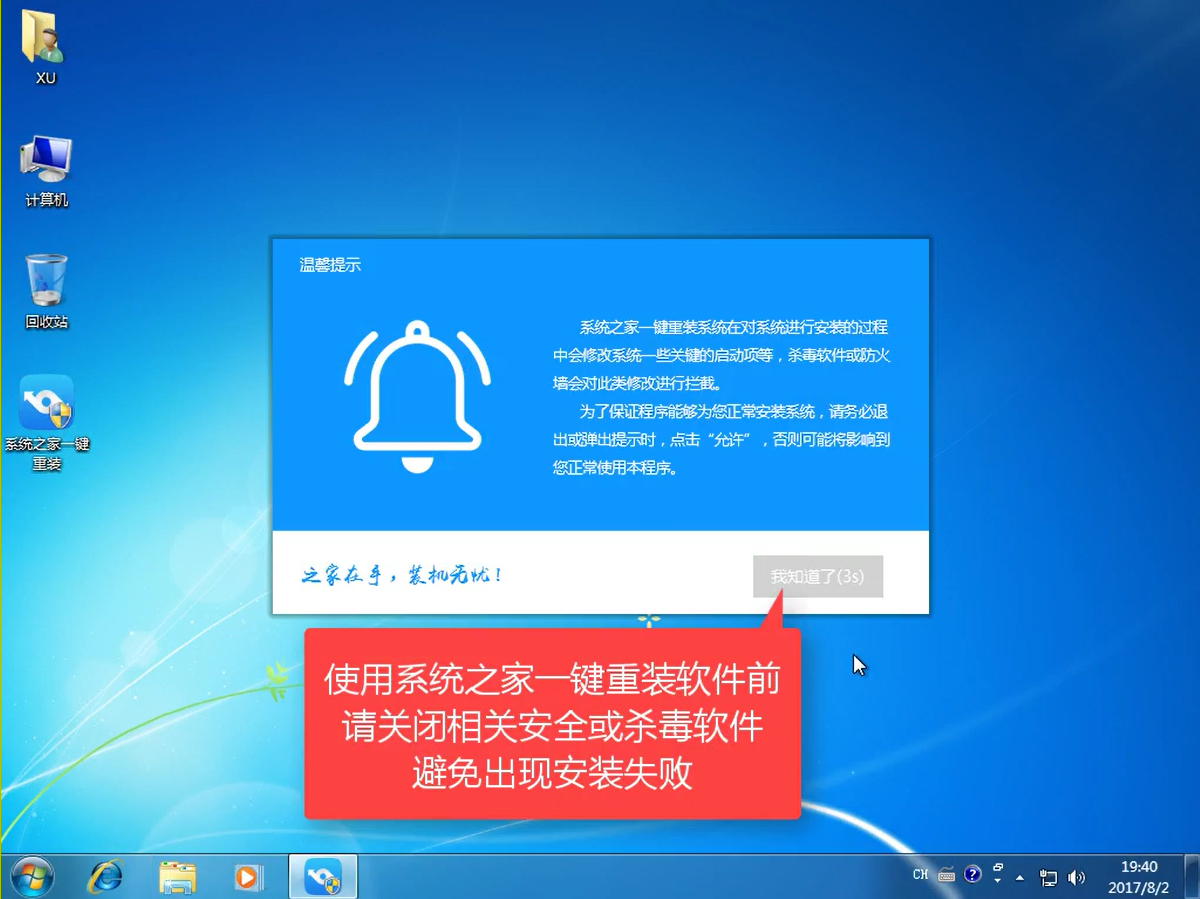Click the 我知道了(3s) confirmation button
The image size is (1200, 899).
click(817, 577)
